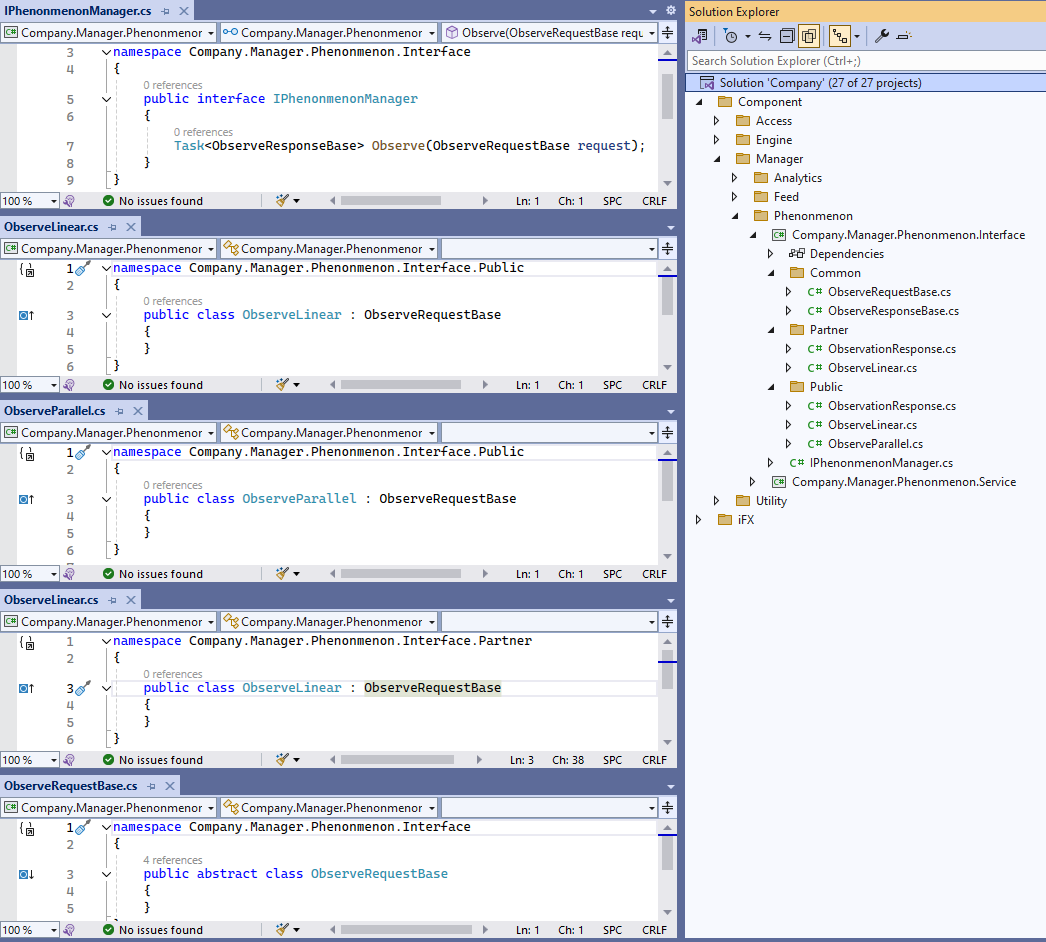The width and height of the screenshot is (1046, 942).
Task: Sync Solution Explorer with active document
Action: [x=765, y=36]
